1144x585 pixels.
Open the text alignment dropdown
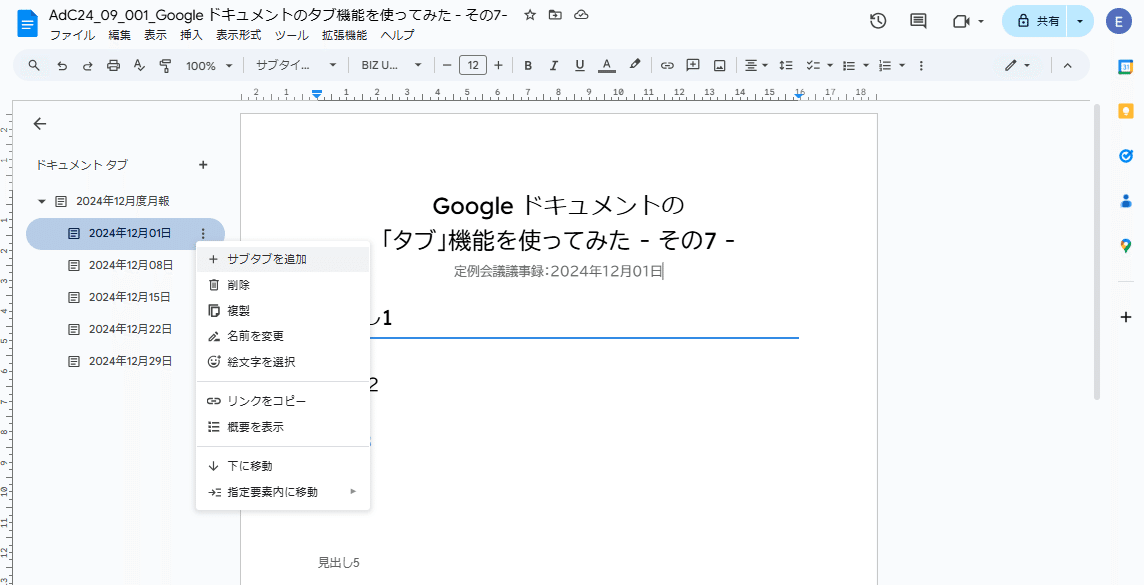[756, 66]
